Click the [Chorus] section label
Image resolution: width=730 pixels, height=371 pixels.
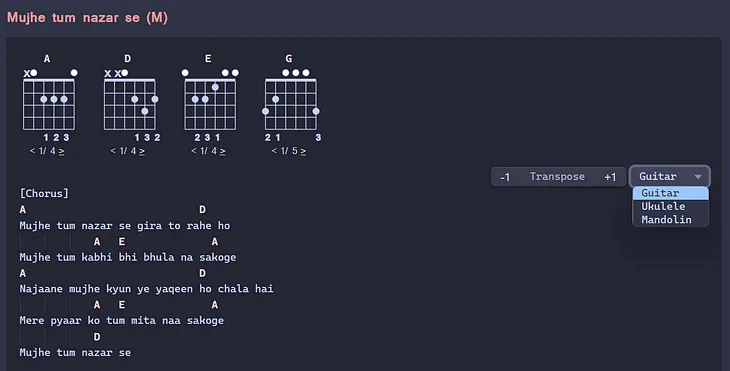coord(44,193)
